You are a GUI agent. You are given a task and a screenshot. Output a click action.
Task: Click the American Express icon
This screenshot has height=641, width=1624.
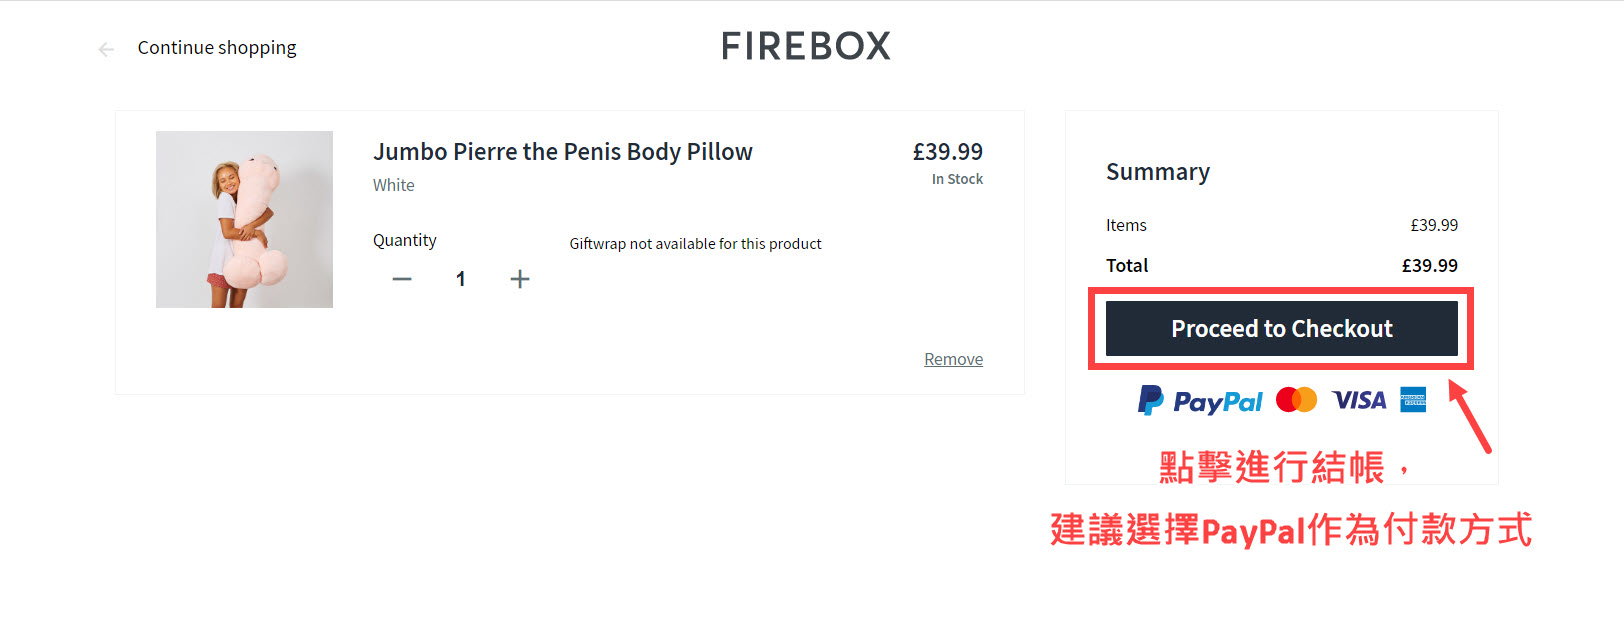1413,400
